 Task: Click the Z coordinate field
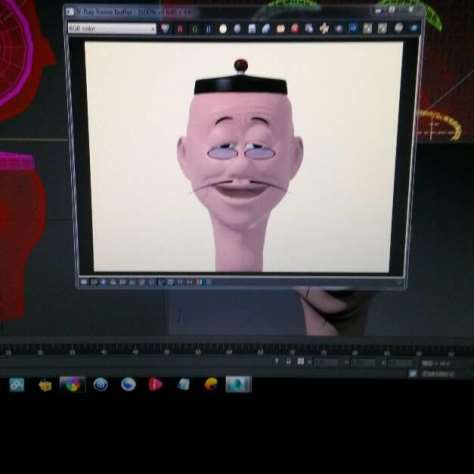pyautogui.click(x=401, y=363)
